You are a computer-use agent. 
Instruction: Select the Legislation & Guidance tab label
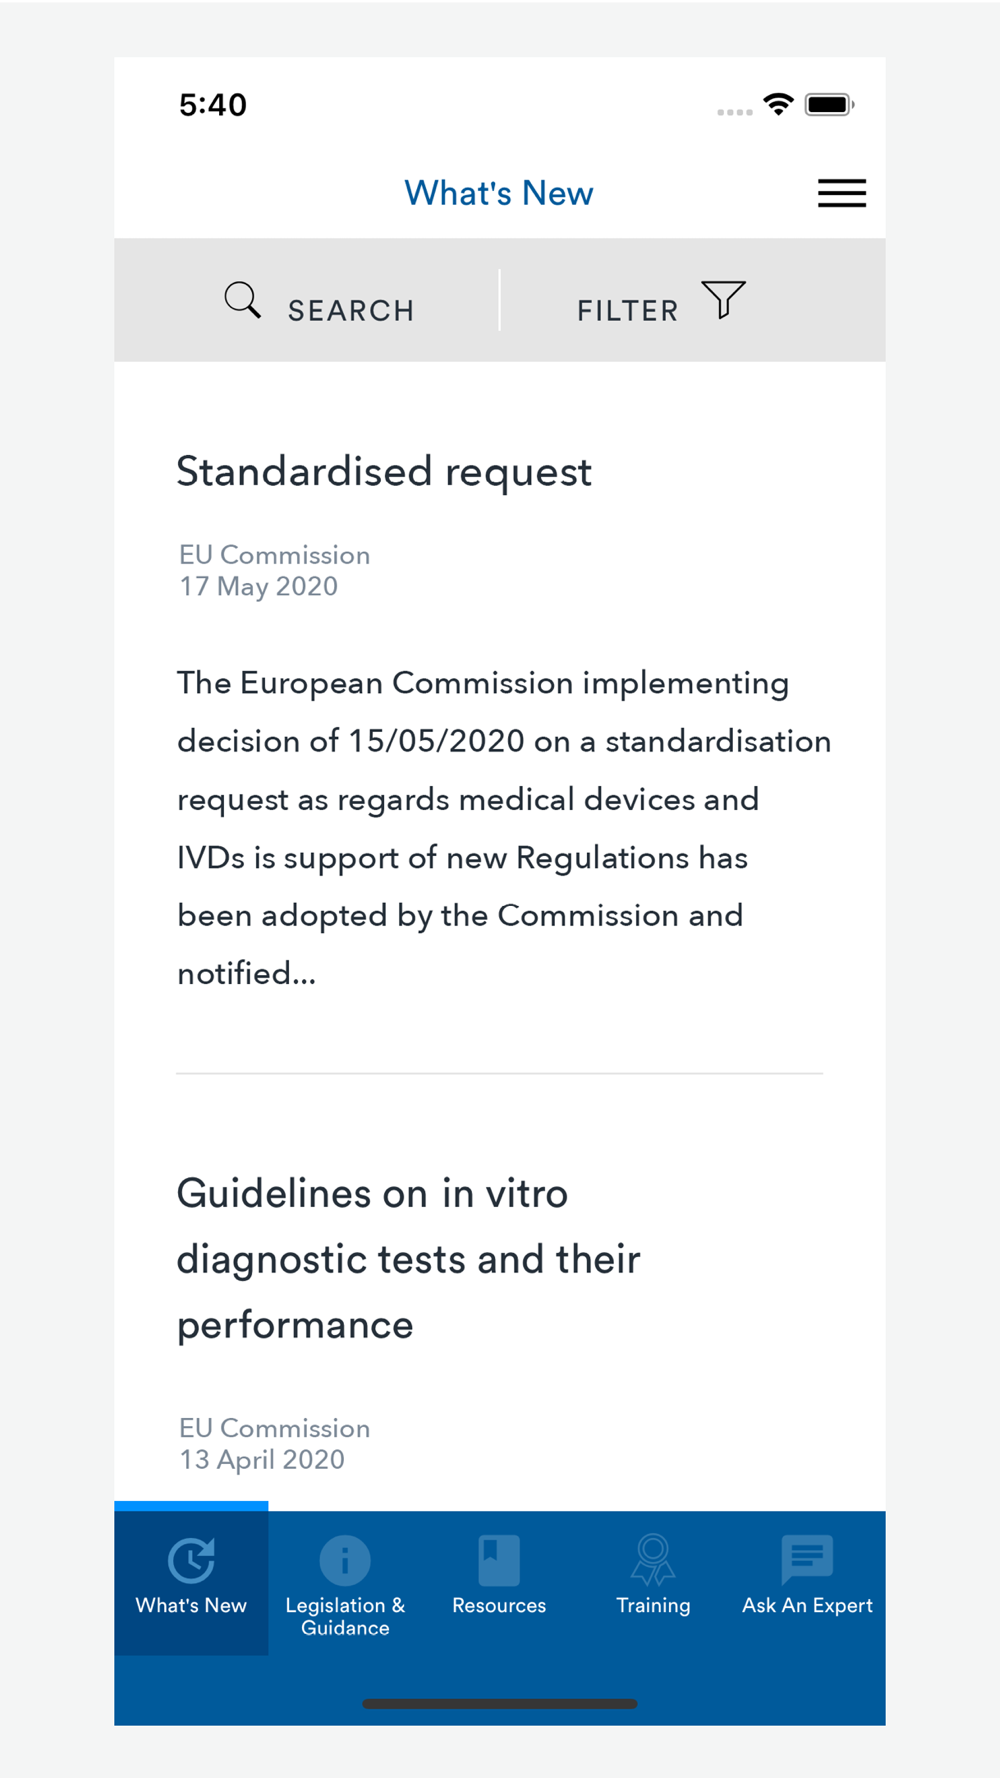point(345,1616)
